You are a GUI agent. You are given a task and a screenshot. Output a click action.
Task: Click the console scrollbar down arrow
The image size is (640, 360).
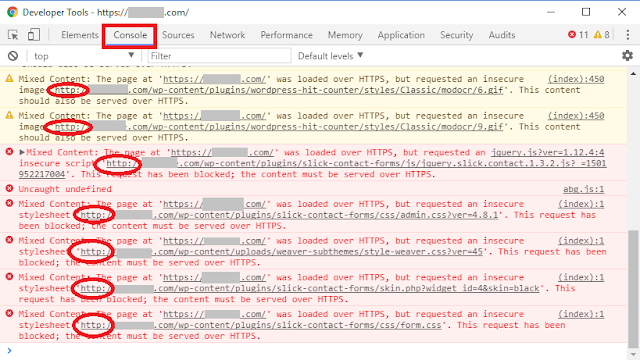coord(633,355)
